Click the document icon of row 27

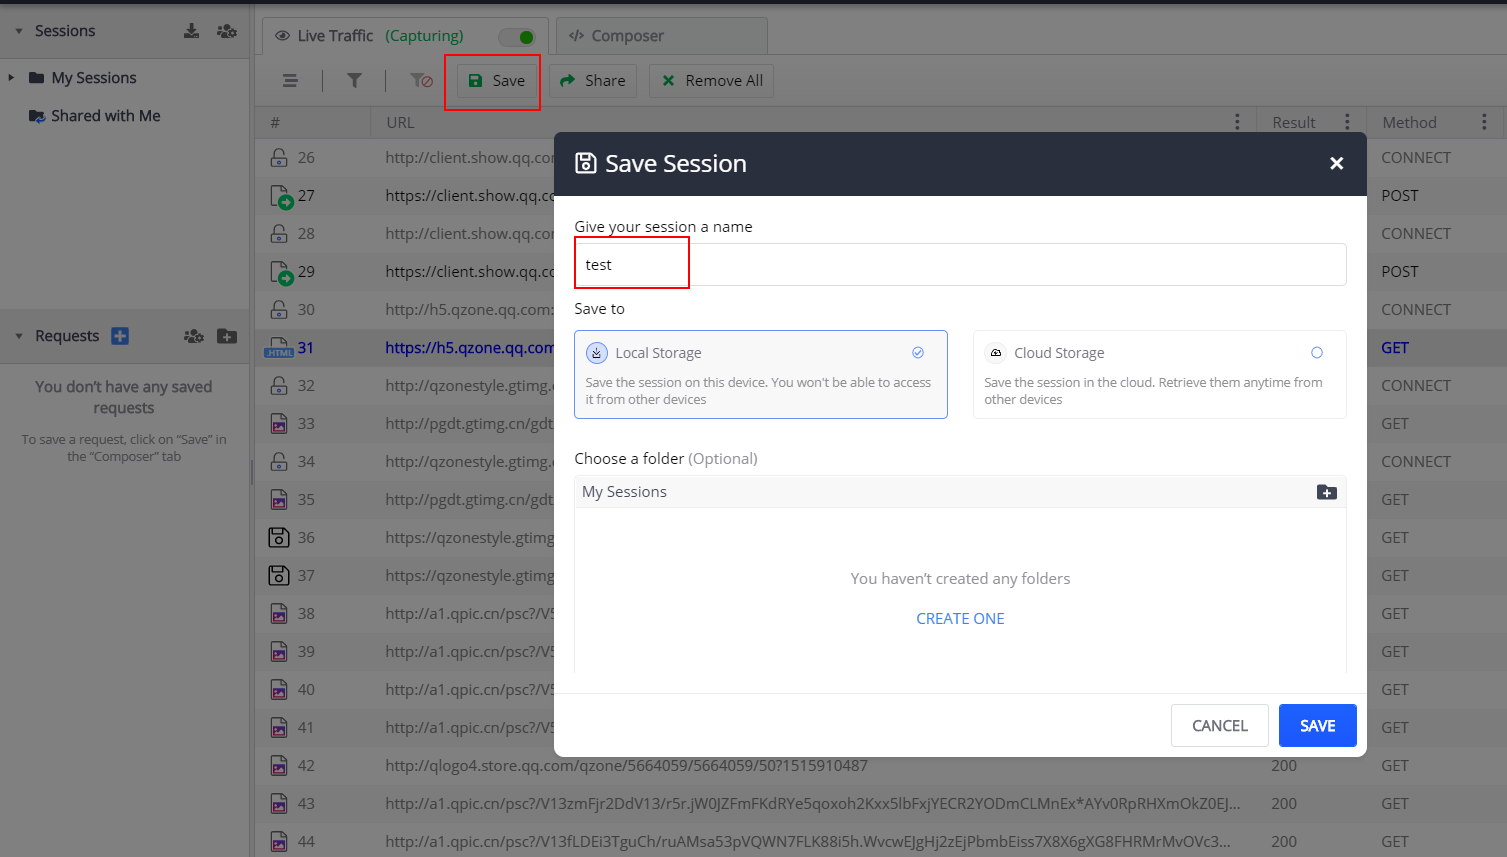click(281, 196)
